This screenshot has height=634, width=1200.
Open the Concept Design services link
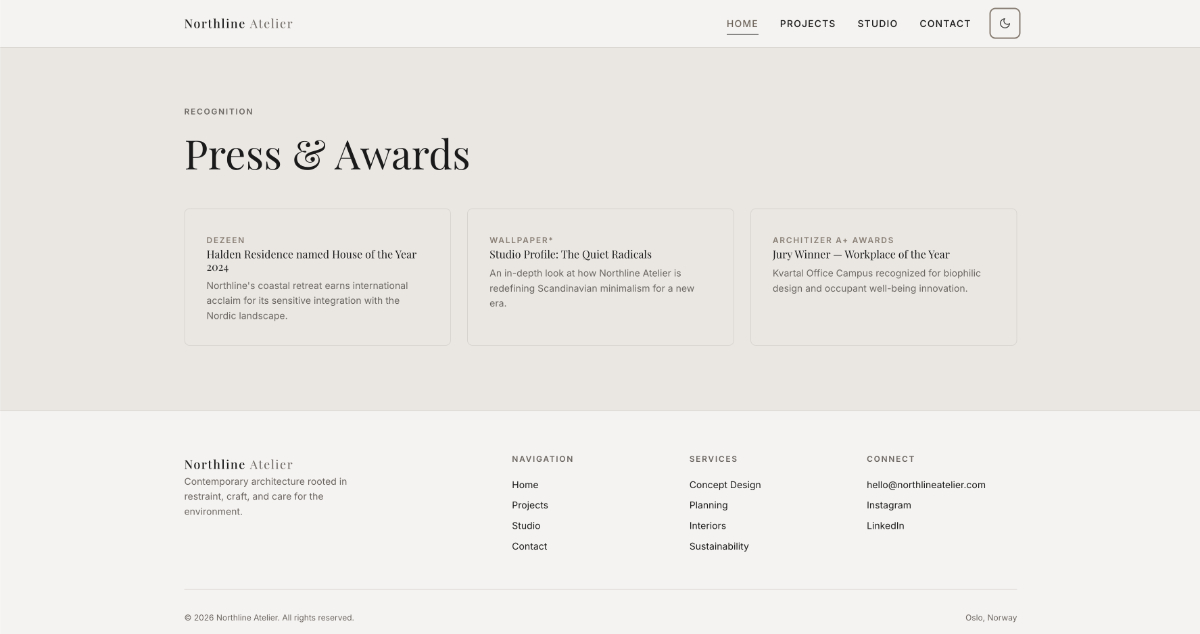point(724,484)
